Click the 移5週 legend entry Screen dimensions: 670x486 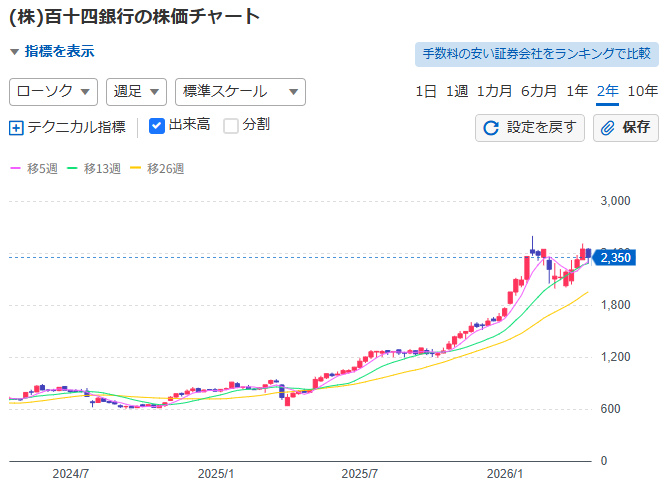34,169
